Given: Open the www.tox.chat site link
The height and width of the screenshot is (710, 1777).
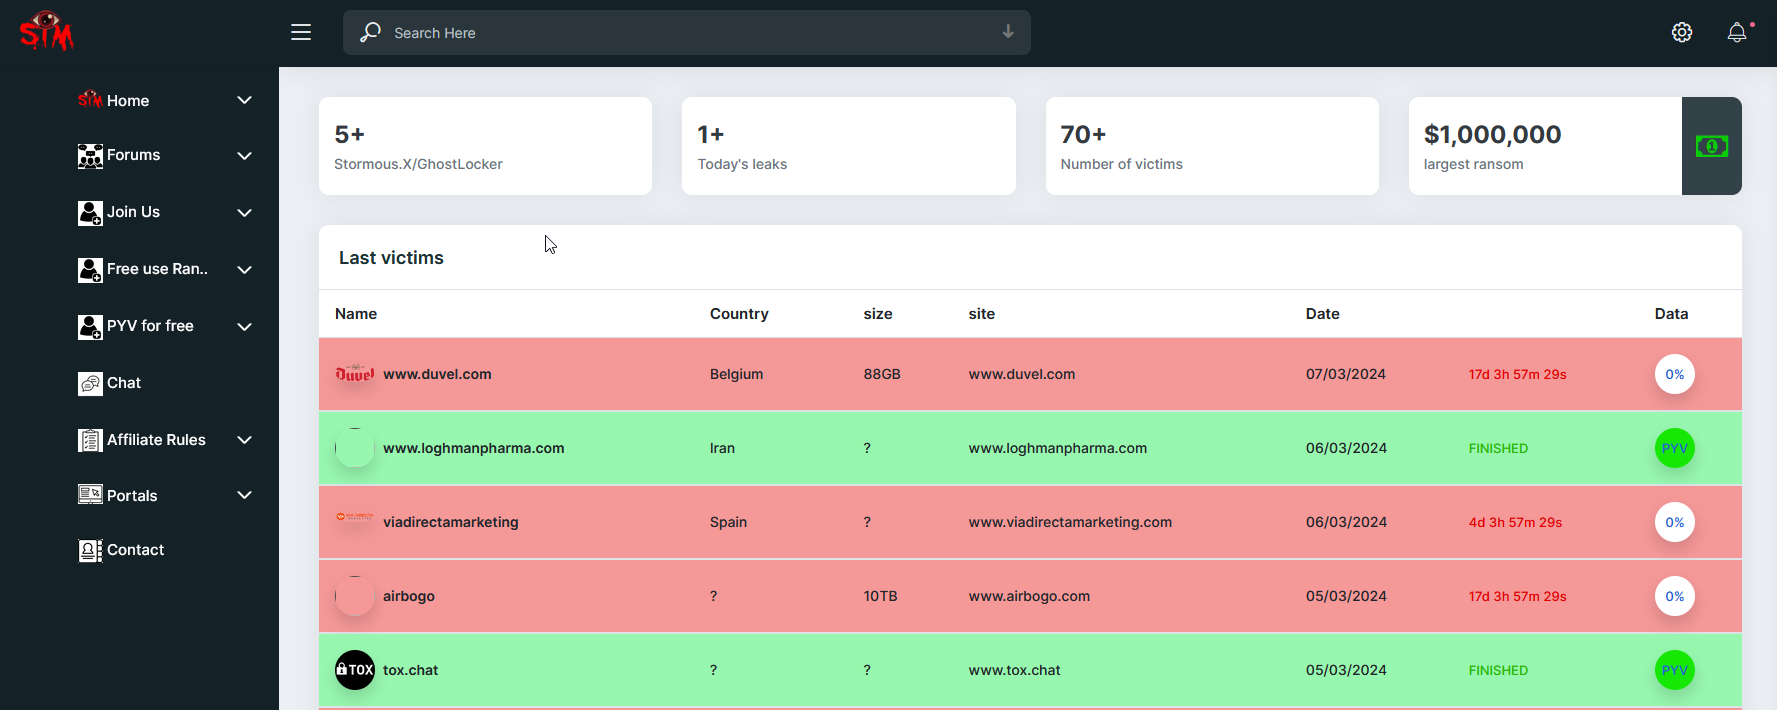Looking at the screenshot, I should [1014, 670].
